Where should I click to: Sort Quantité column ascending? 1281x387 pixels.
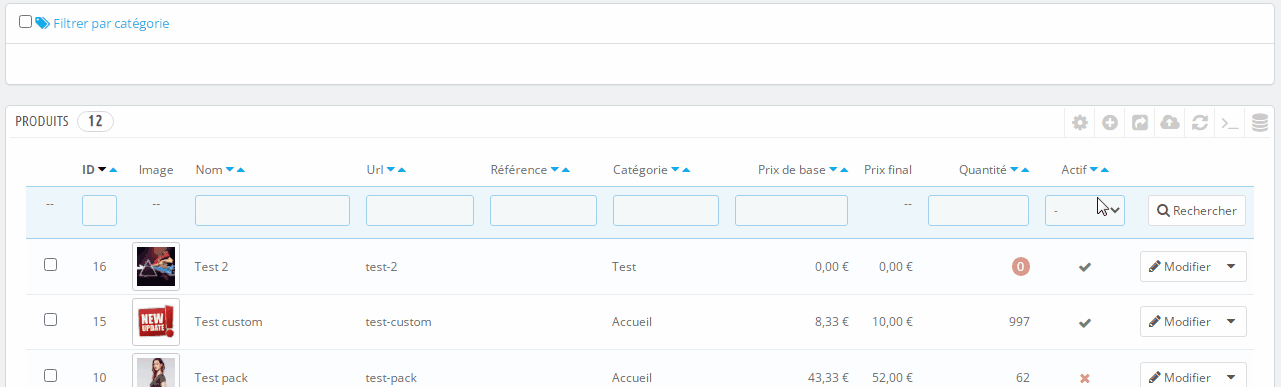point(1026,170)
